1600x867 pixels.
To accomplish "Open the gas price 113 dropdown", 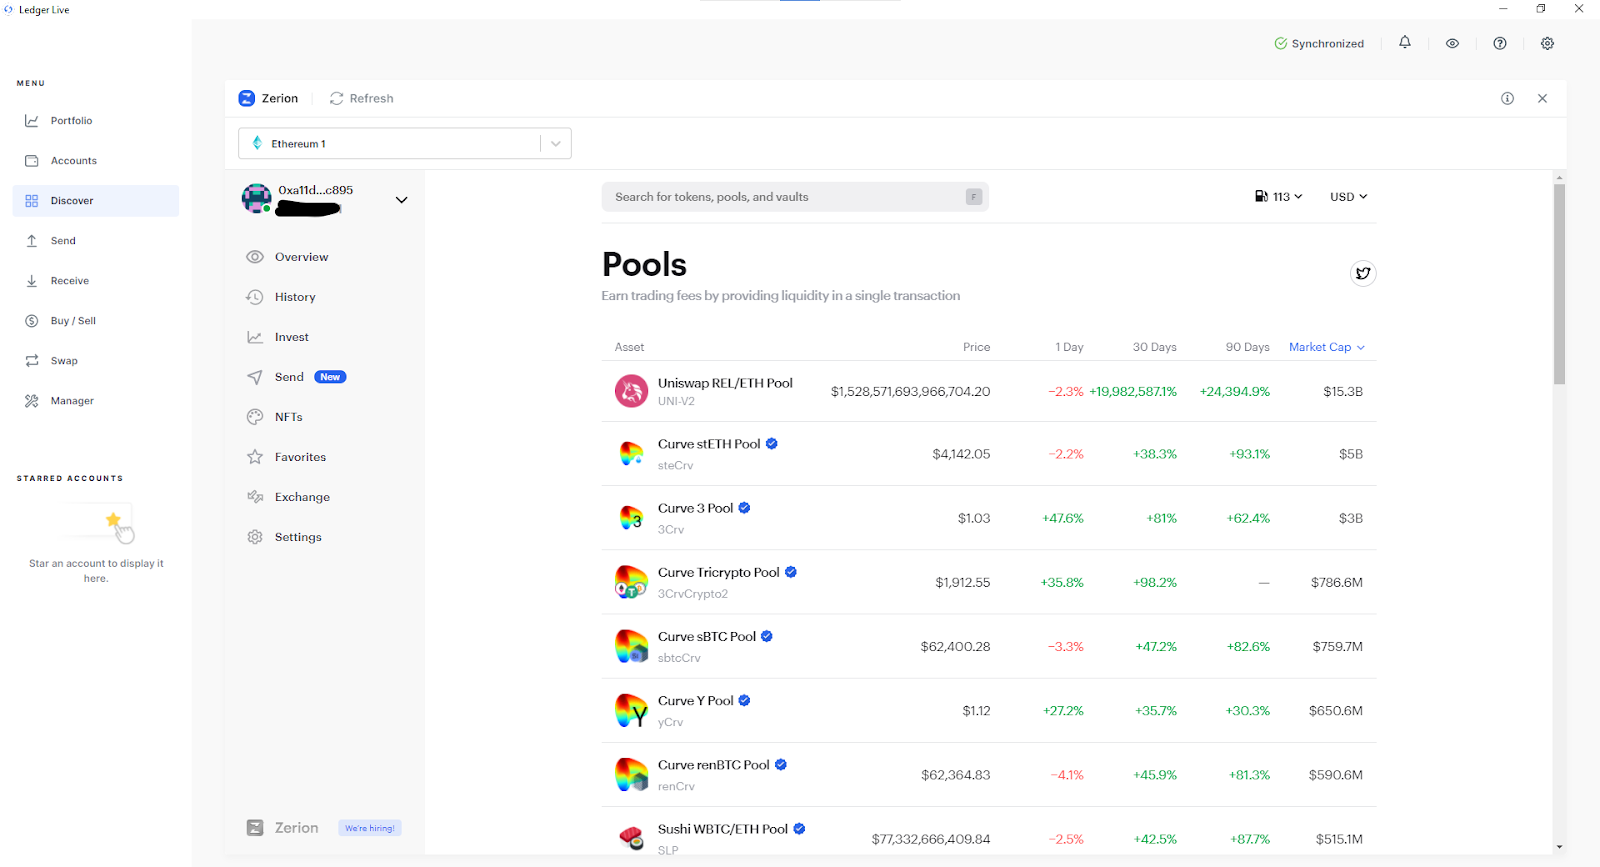I will point(1278,197).
